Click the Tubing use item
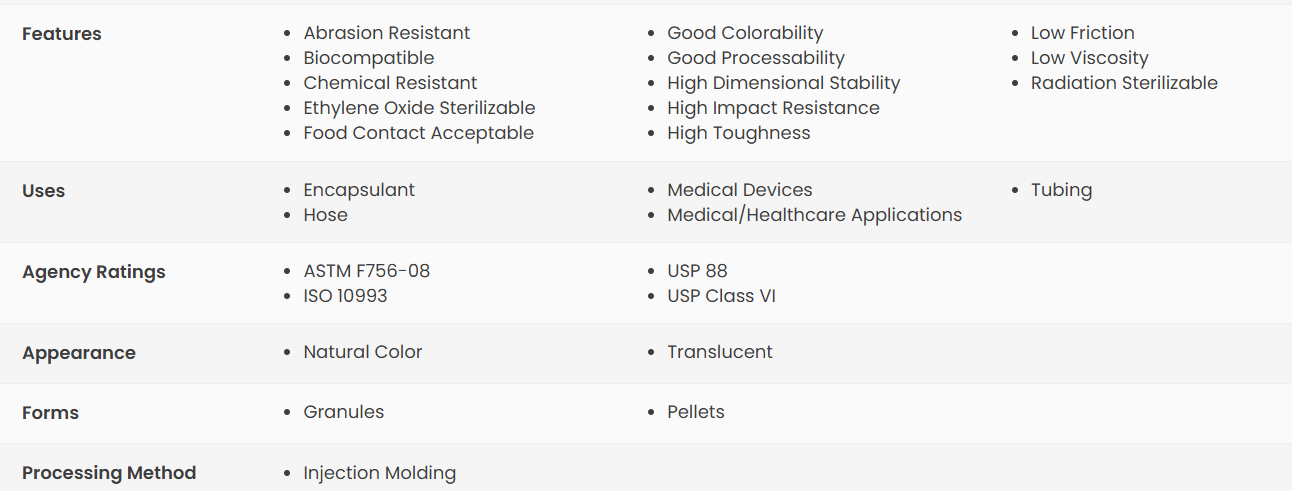Viewport: 1292px width, 491px height. (x=1061, y=190)
